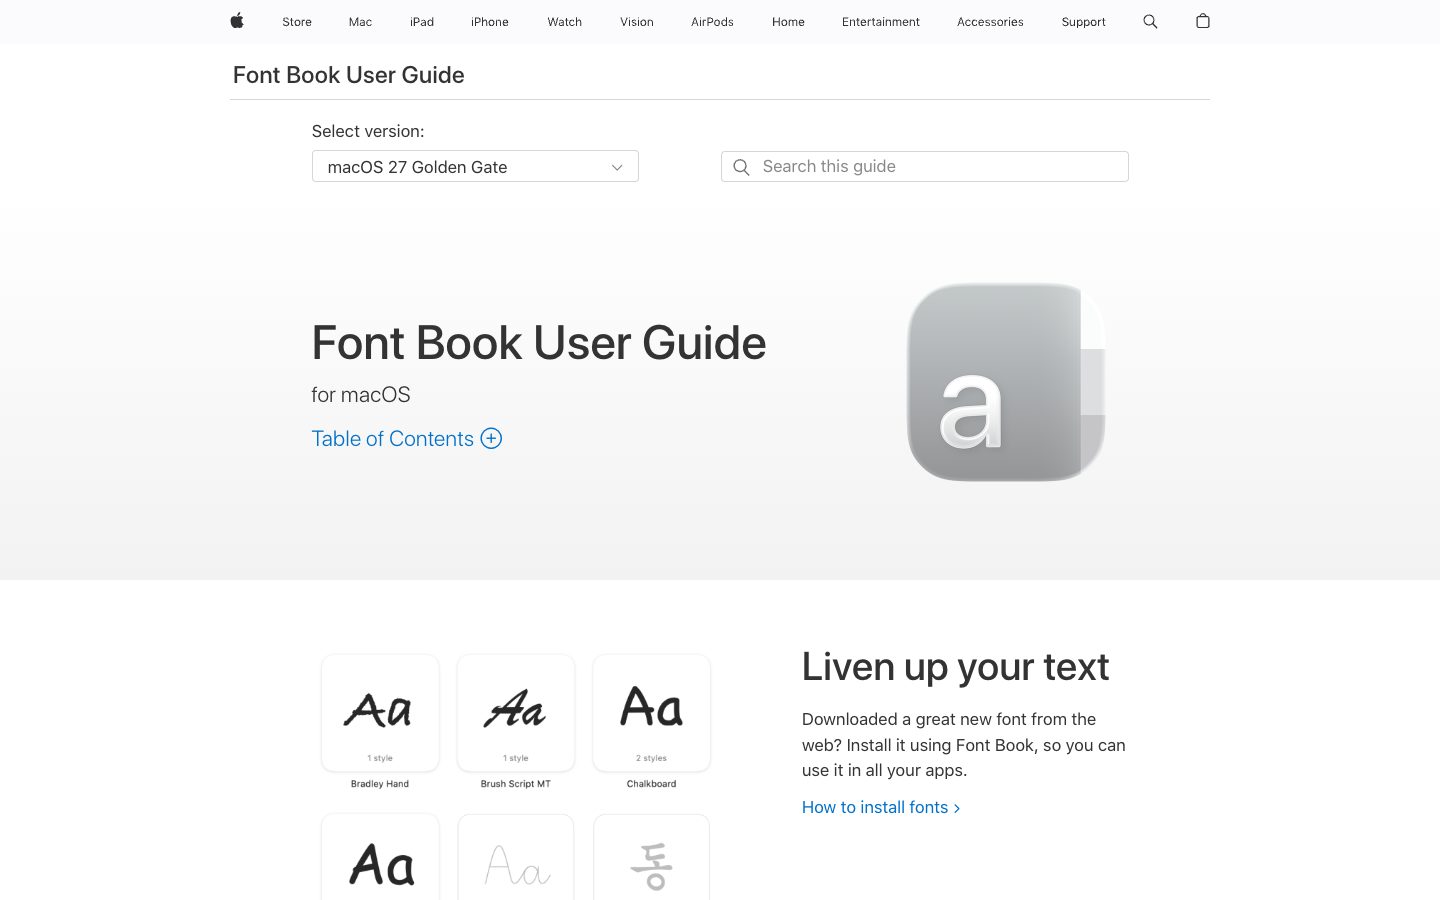Click the Liven up your text heading
Viewport: 1440px width, 900px height.
point(955,667)
